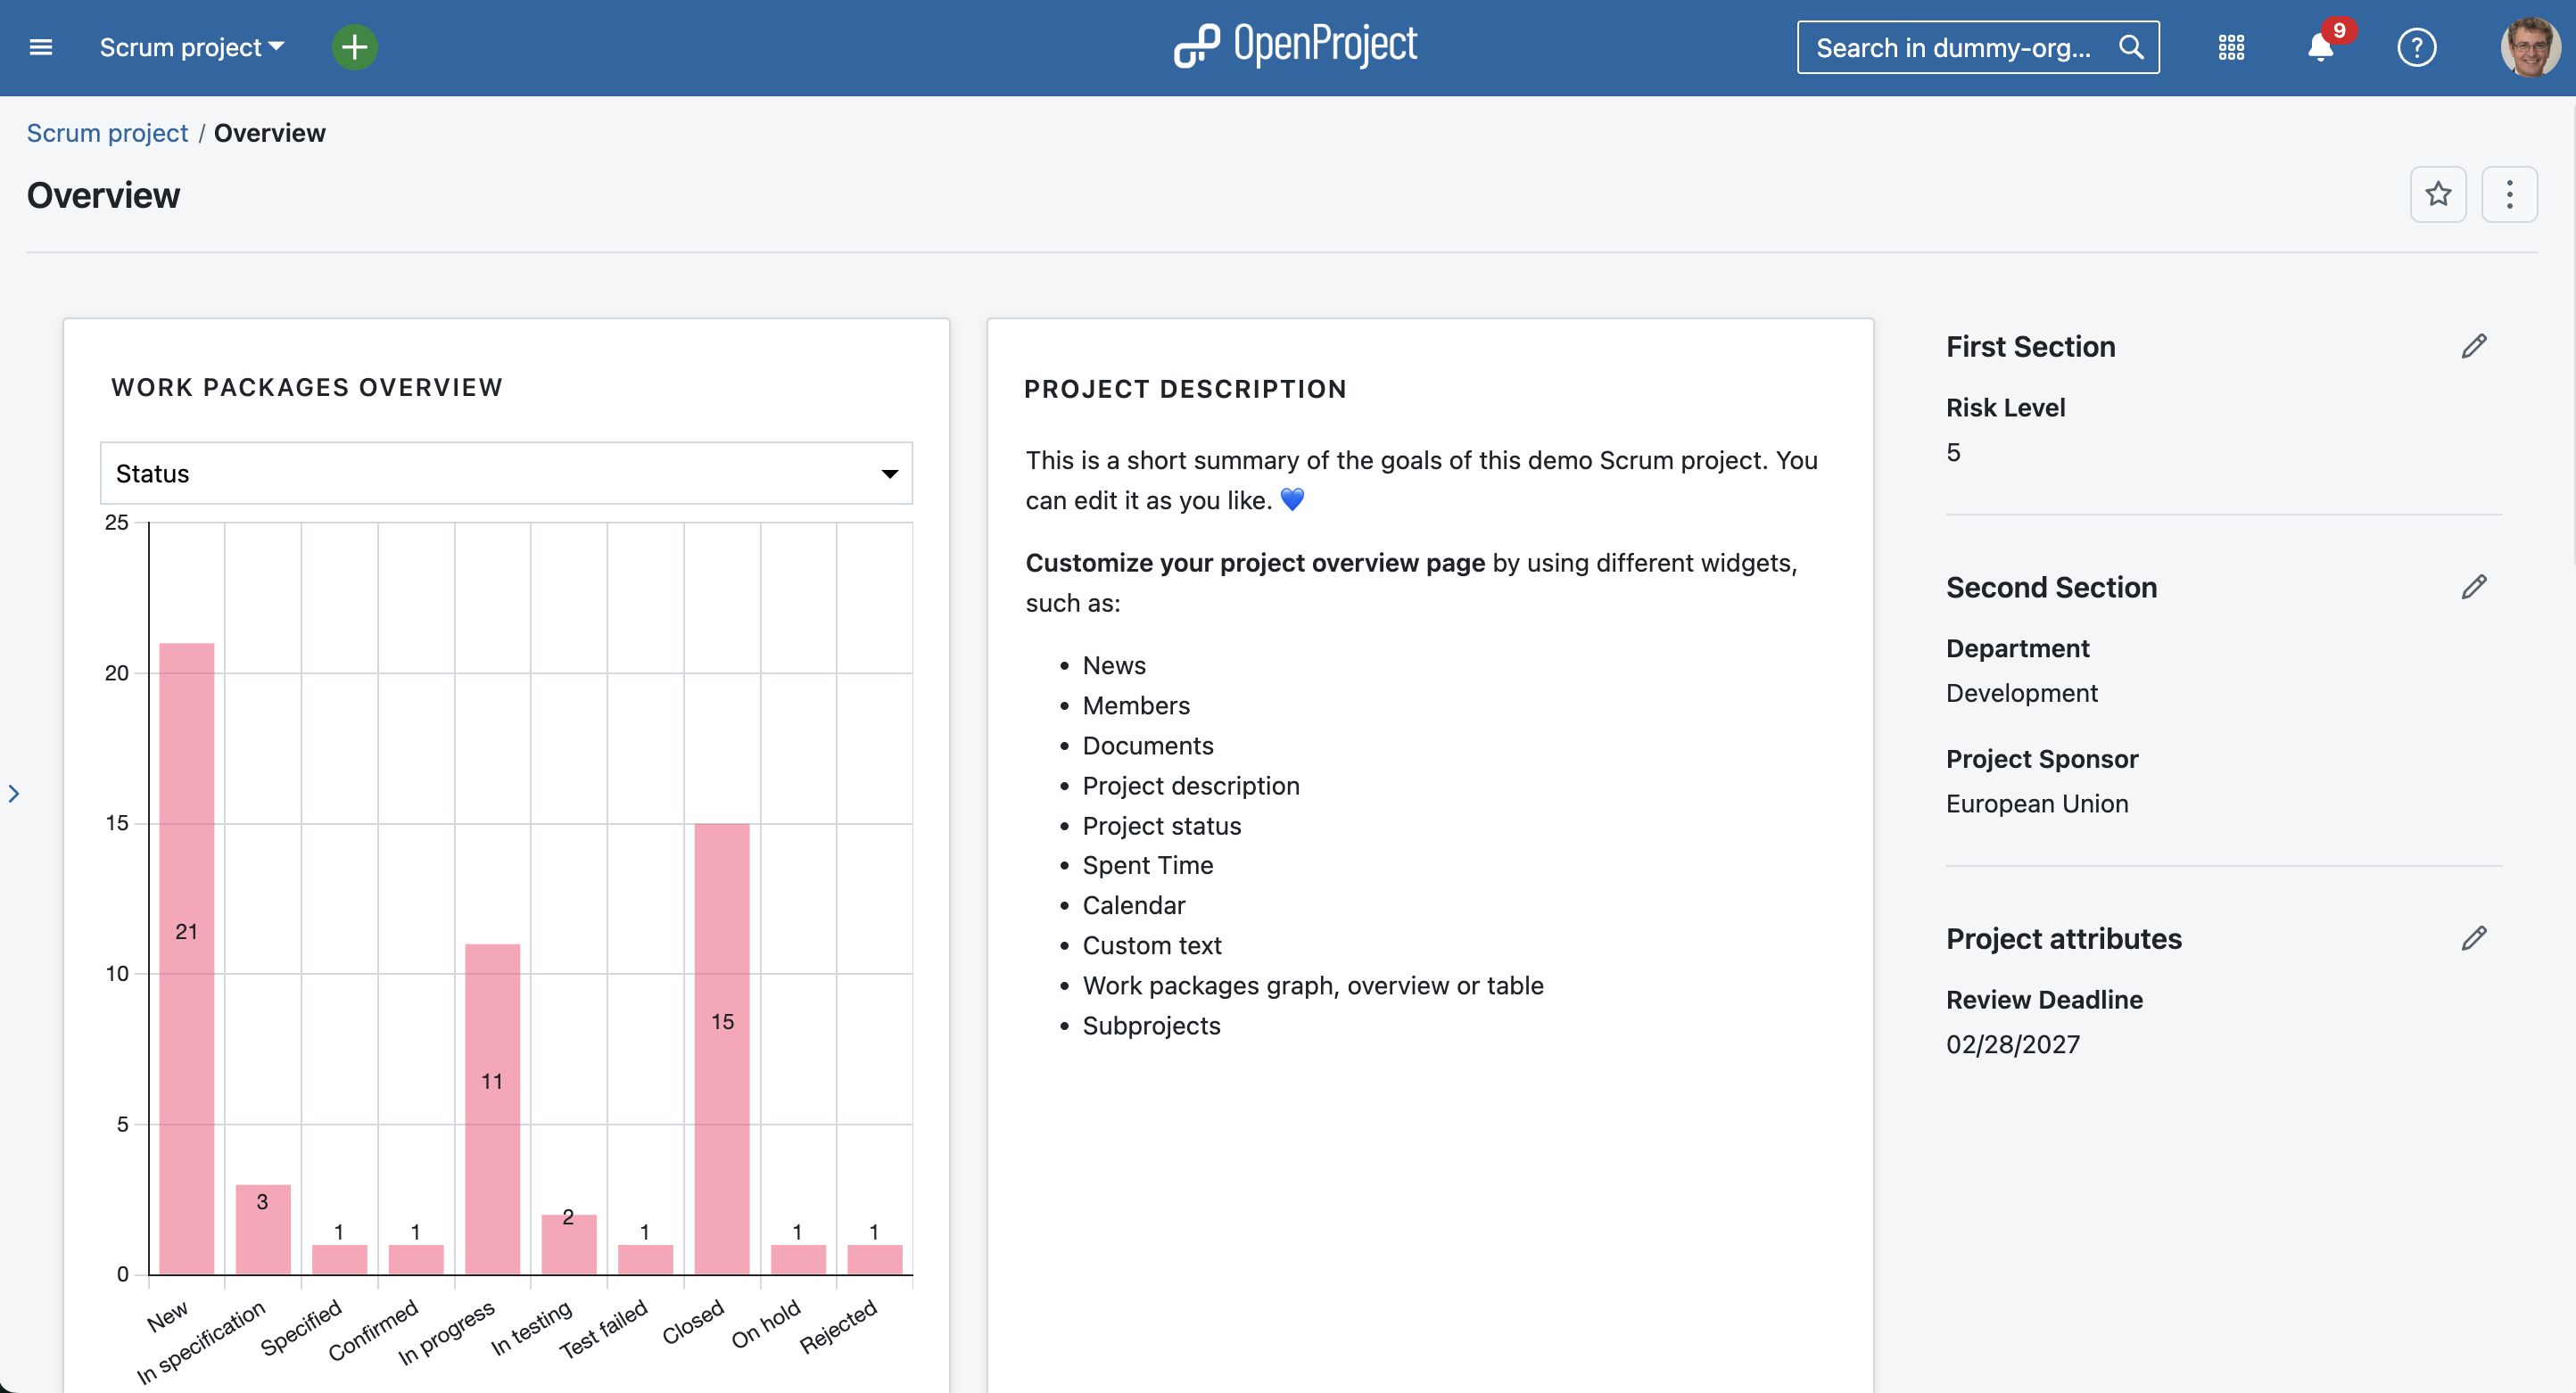Viewport: 2576px width, 1393px height.
Task: Click the search magnifier icon
Action: coord(2132,47)
